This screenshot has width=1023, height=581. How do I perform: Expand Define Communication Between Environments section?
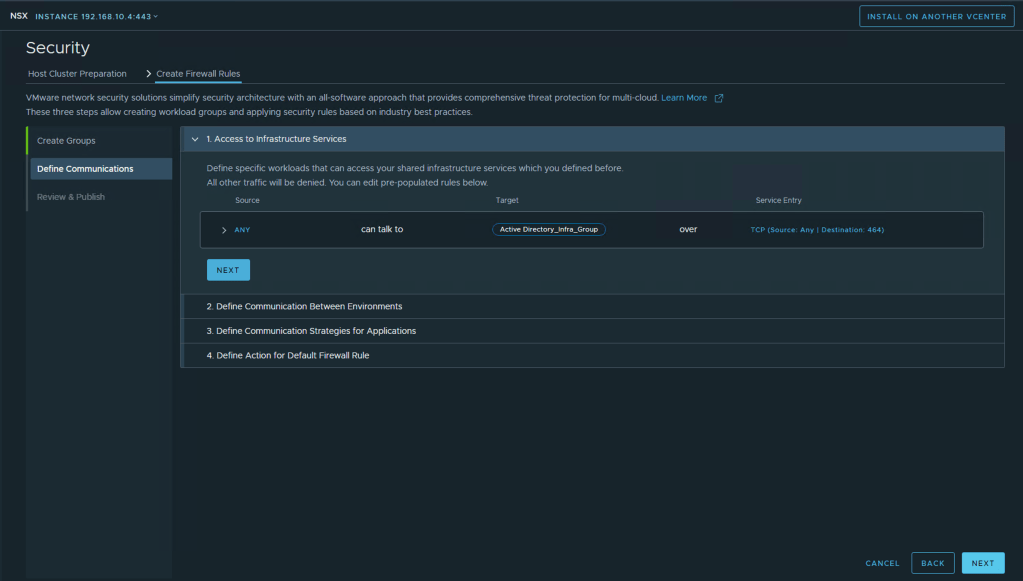[x=304, y=306]
